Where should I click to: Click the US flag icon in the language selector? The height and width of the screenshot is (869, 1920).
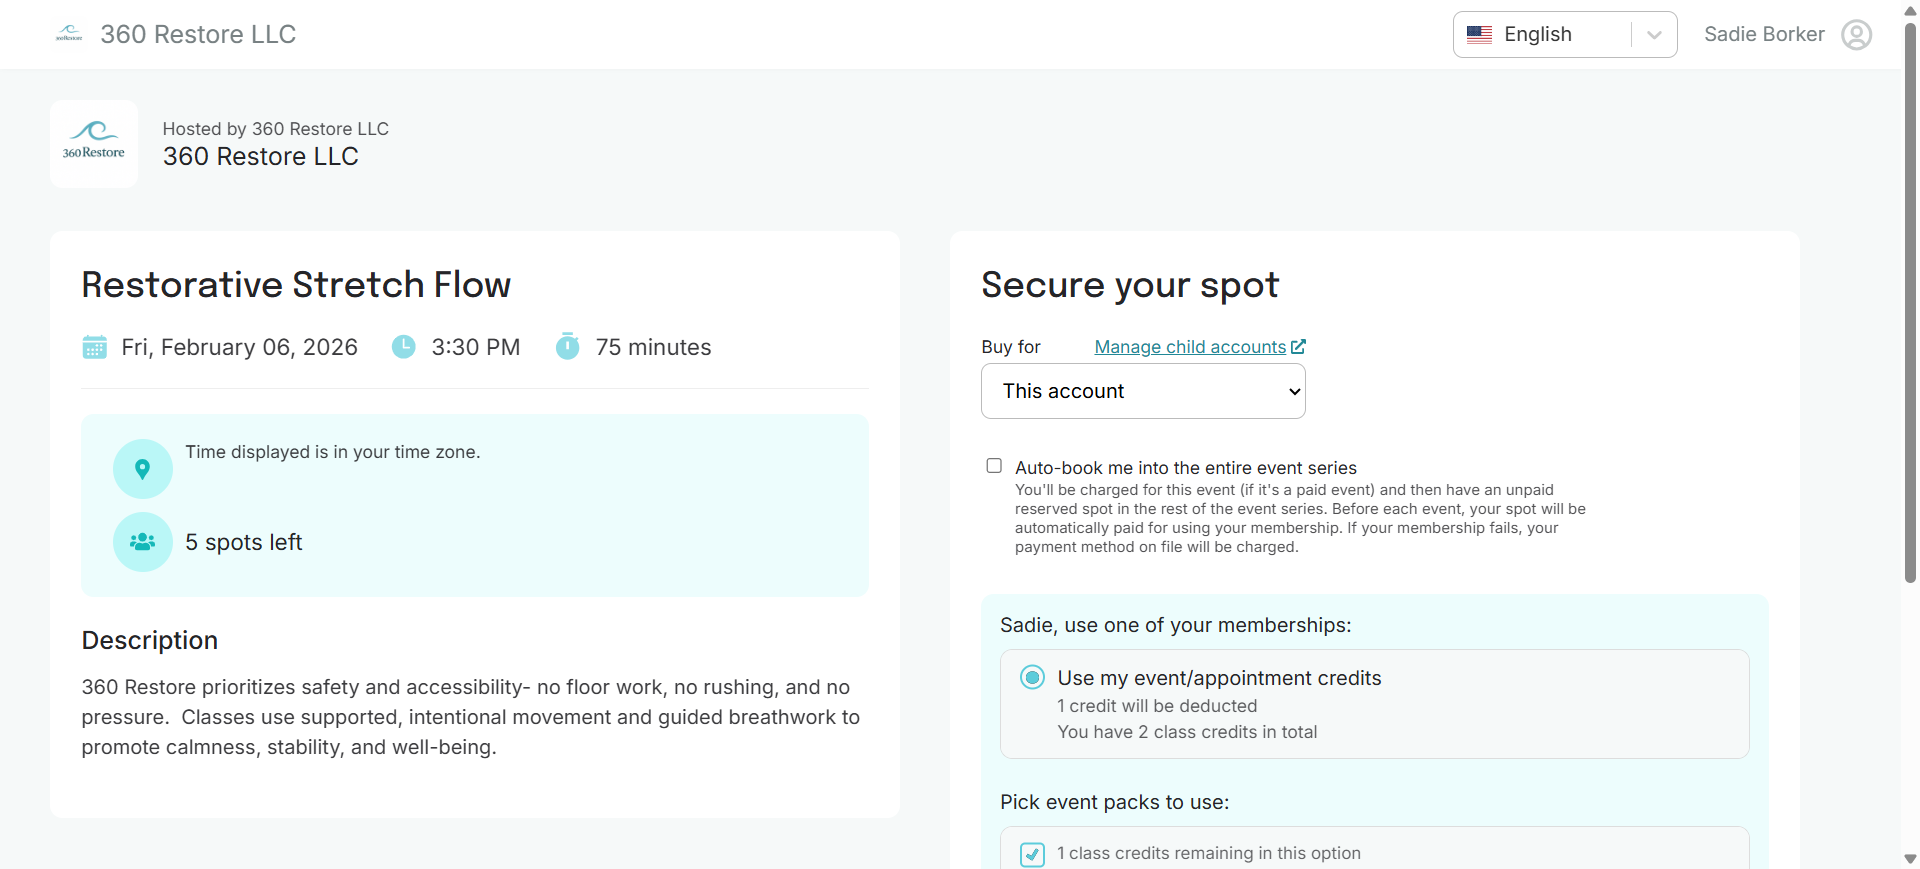tap(1480, 33)
